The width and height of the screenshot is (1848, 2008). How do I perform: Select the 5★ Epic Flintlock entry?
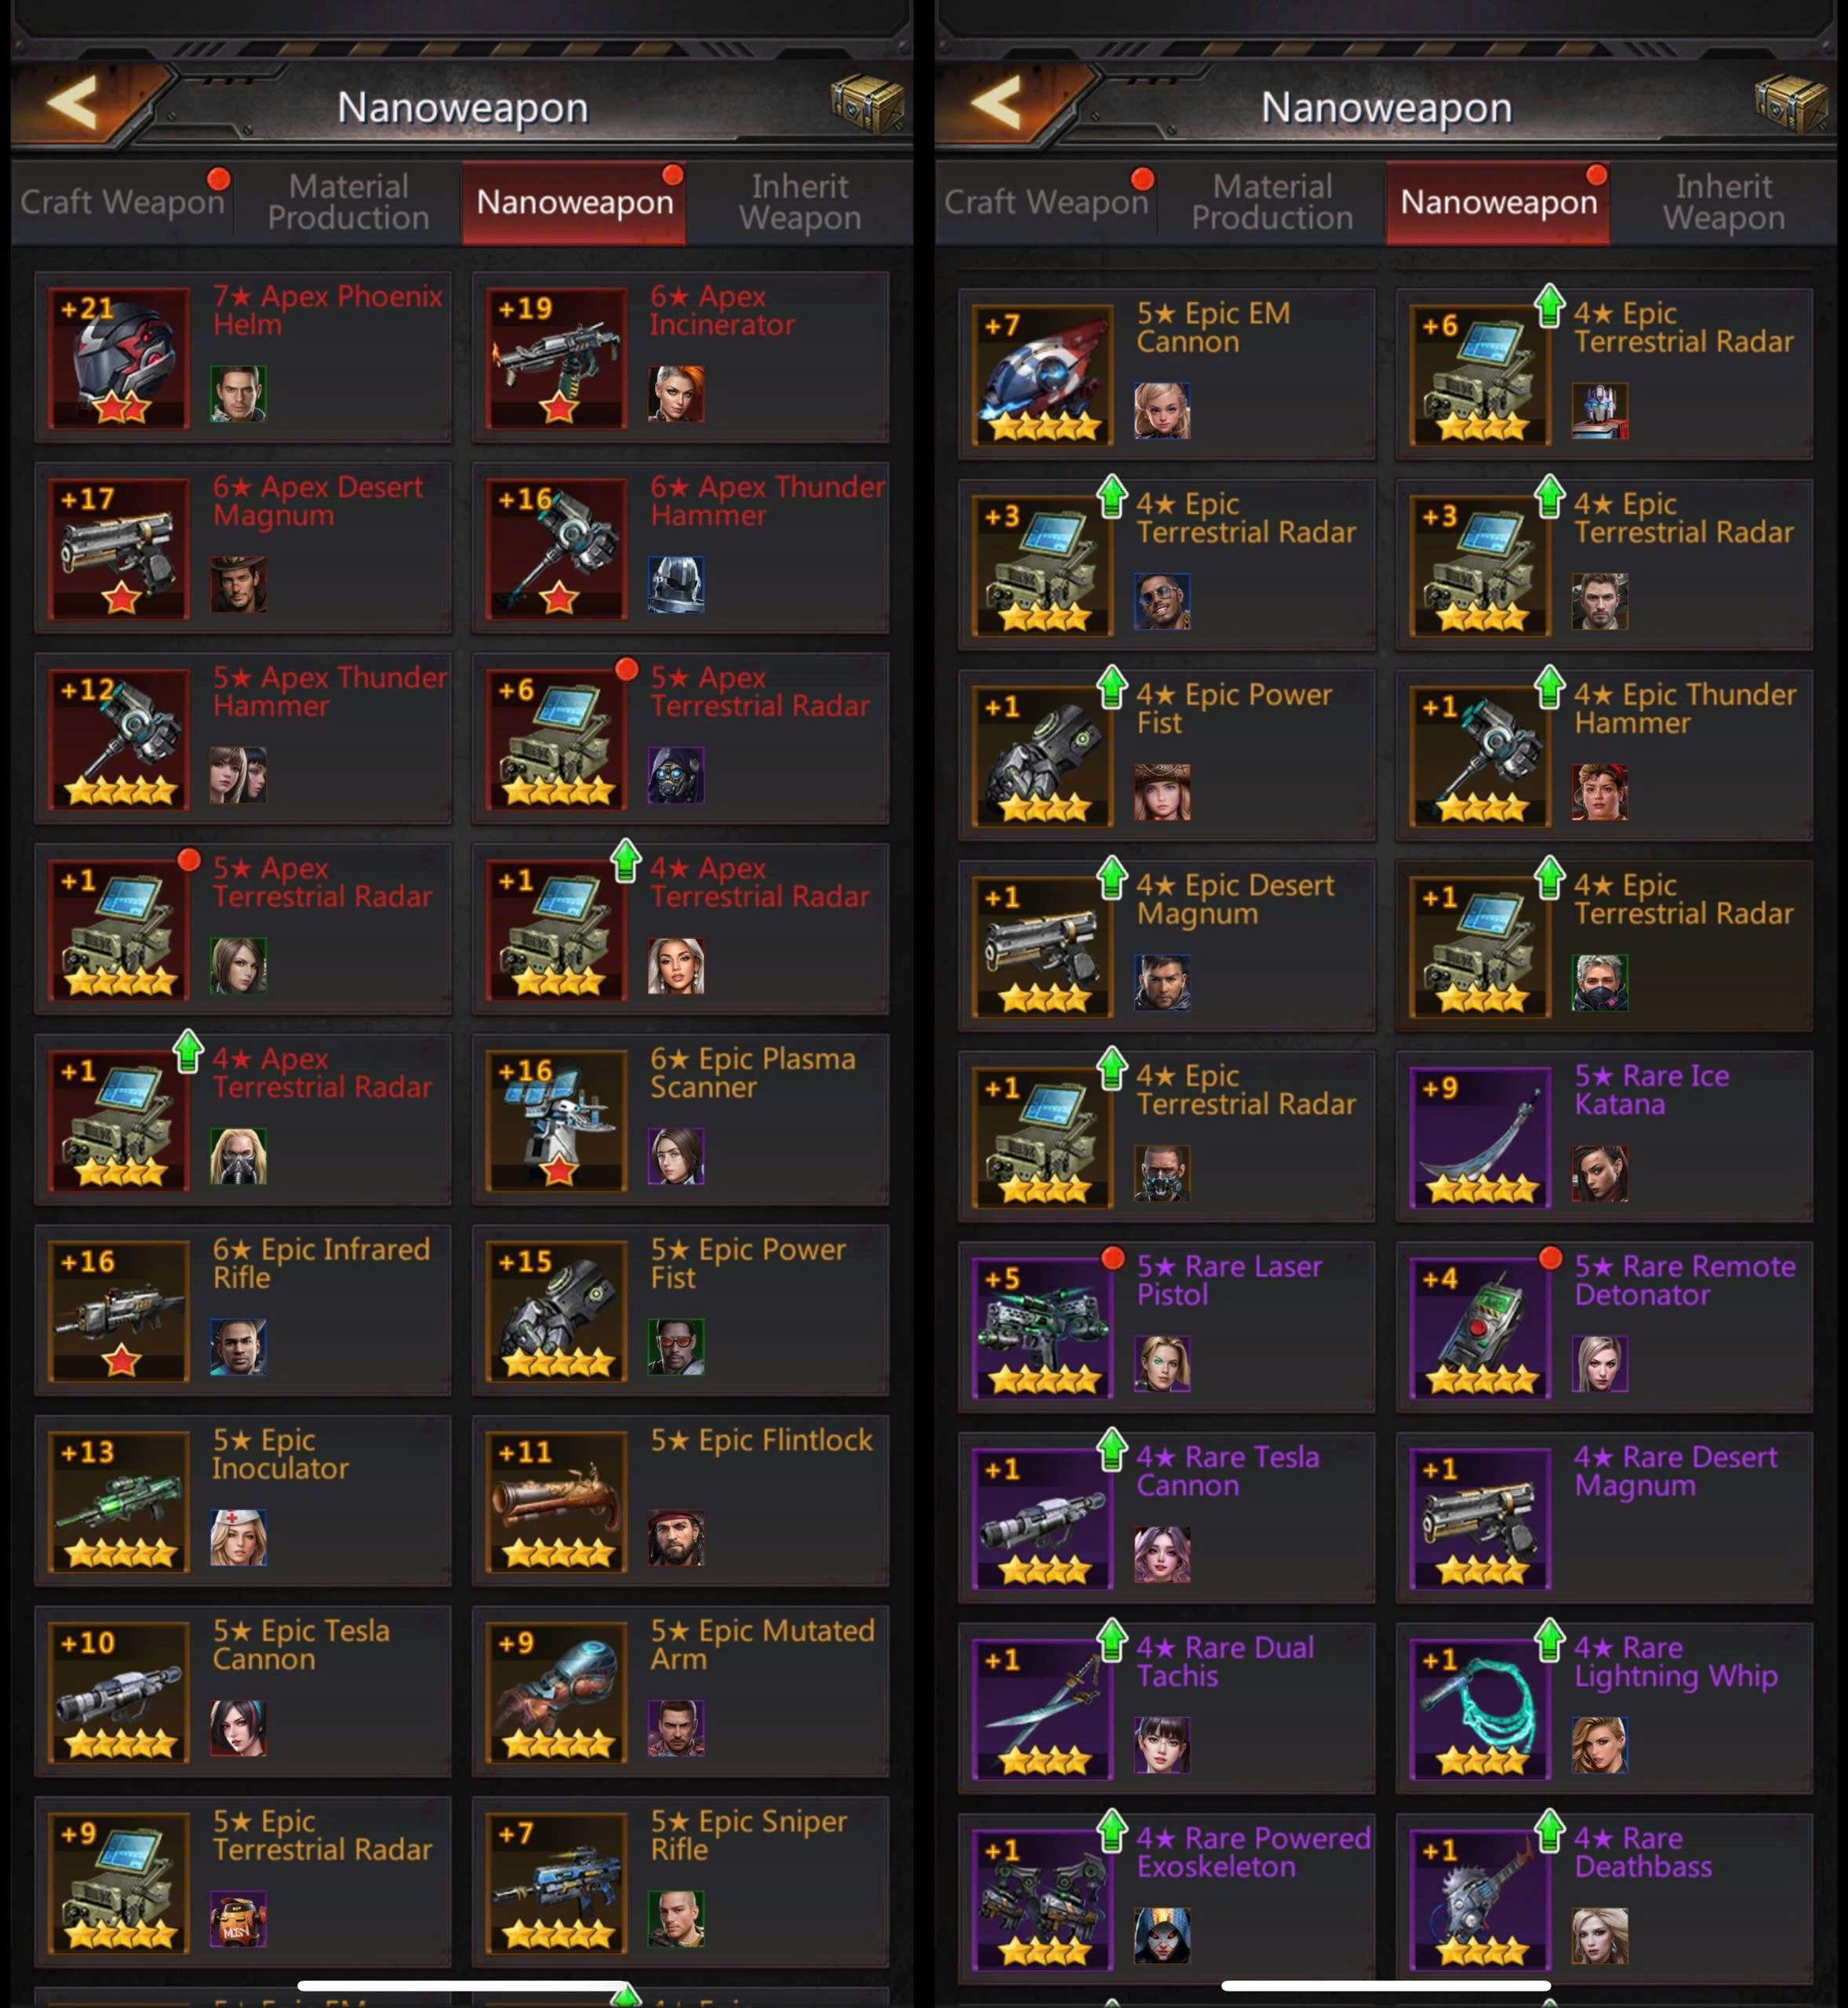680,1501
